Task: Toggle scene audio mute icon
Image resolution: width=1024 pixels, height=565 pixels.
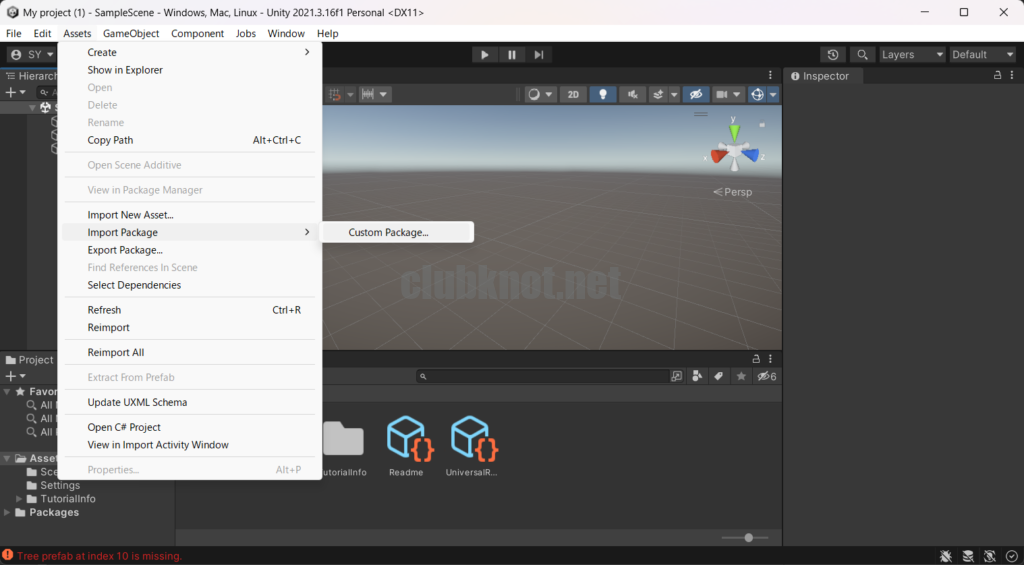Action: [632, 94]
